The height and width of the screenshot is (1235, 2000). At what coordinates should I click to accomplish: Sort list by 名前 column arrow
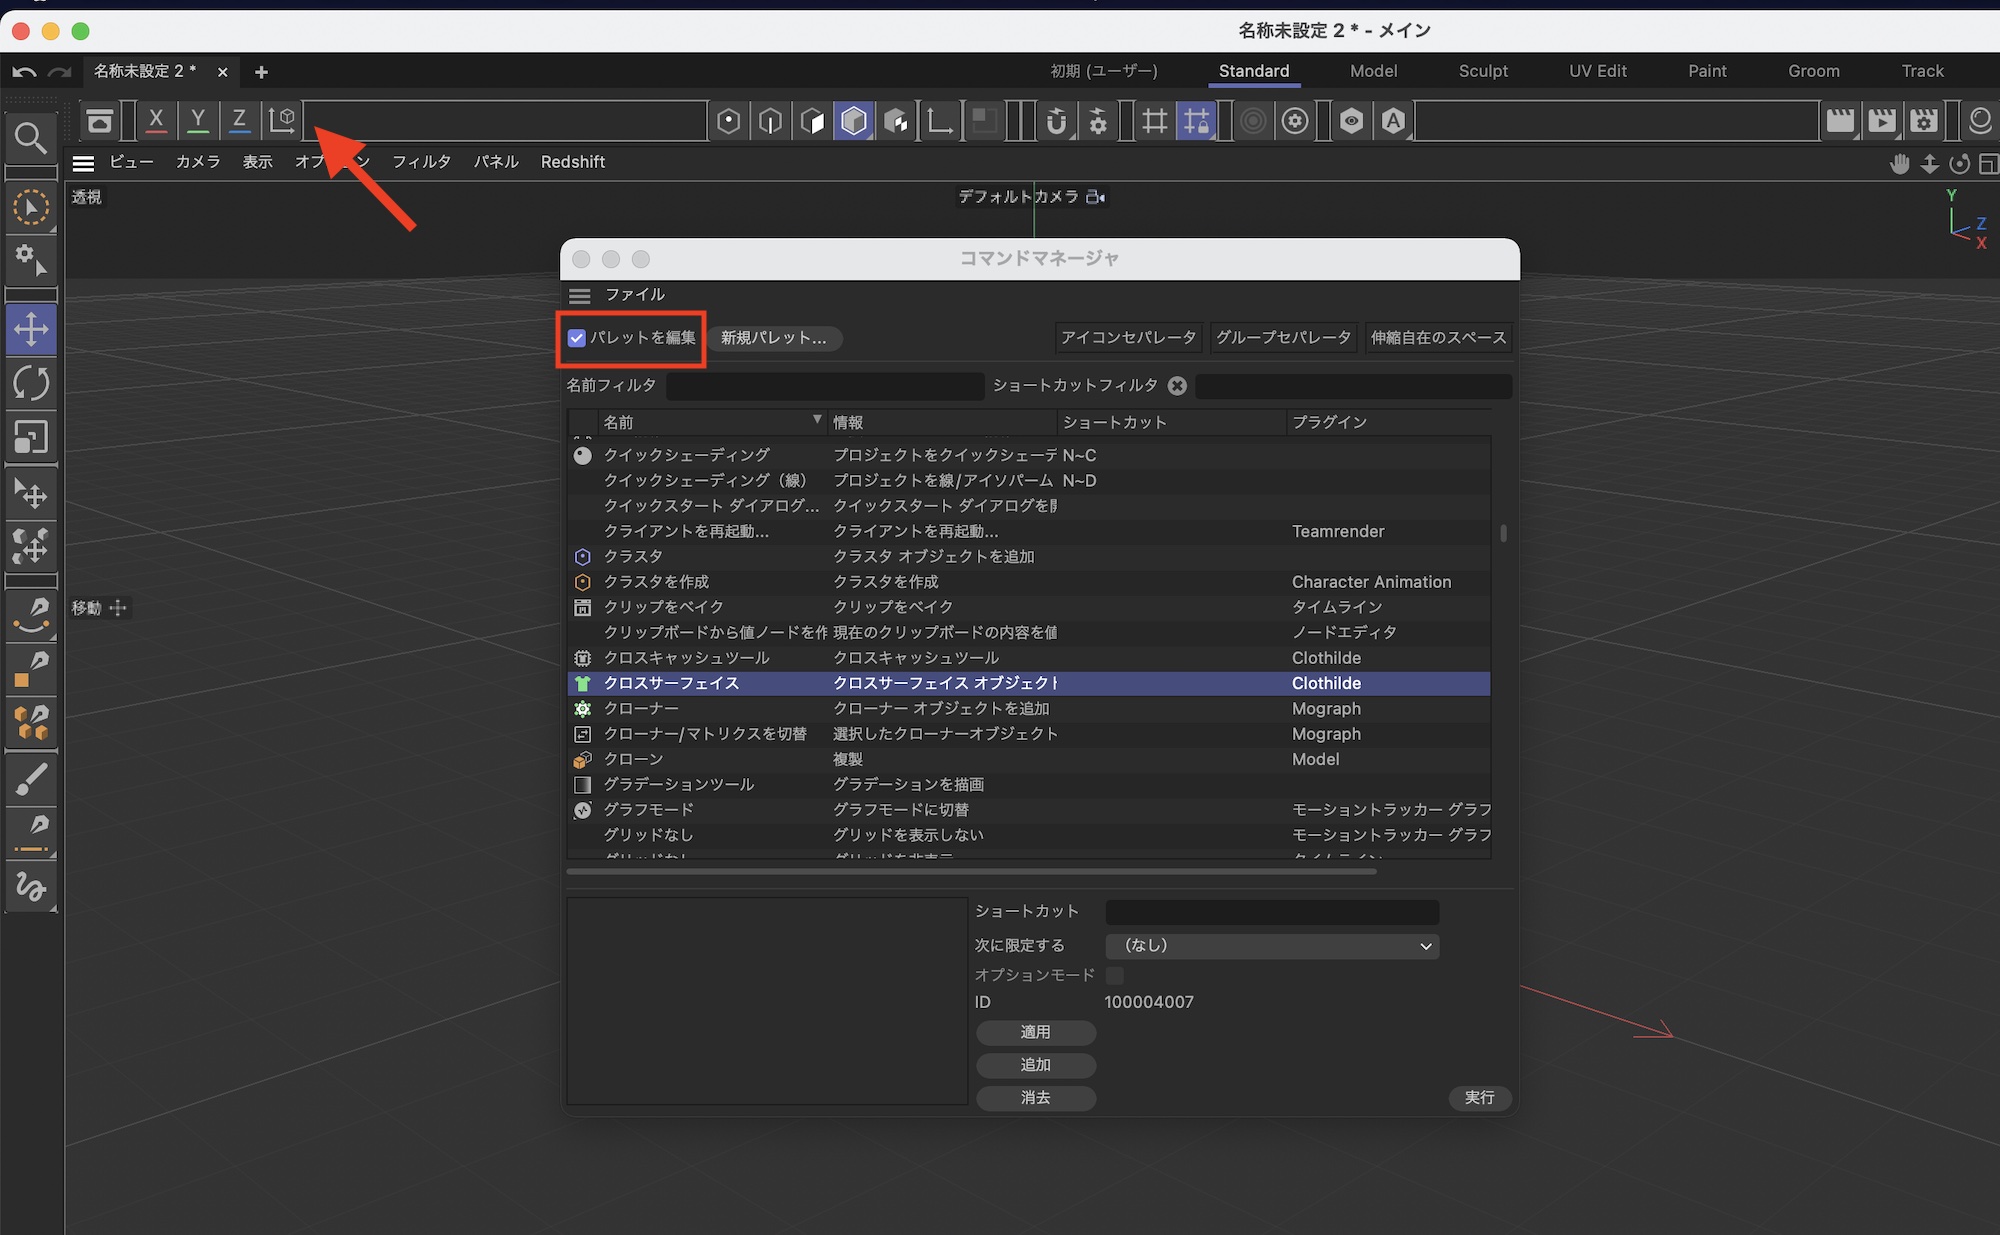[x=817, y=420]
